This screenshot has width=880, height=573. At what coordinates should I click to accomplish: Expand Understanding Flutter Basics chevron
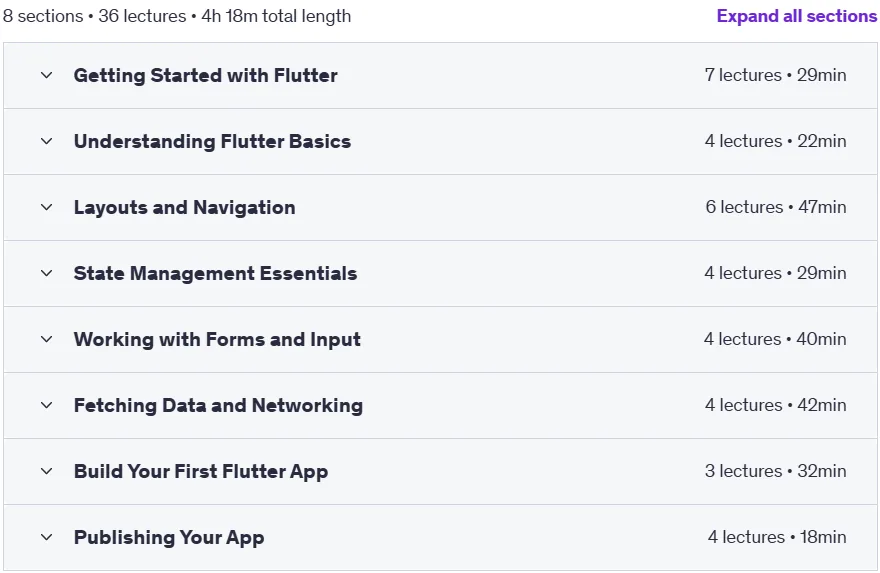(x=47, y=141)
